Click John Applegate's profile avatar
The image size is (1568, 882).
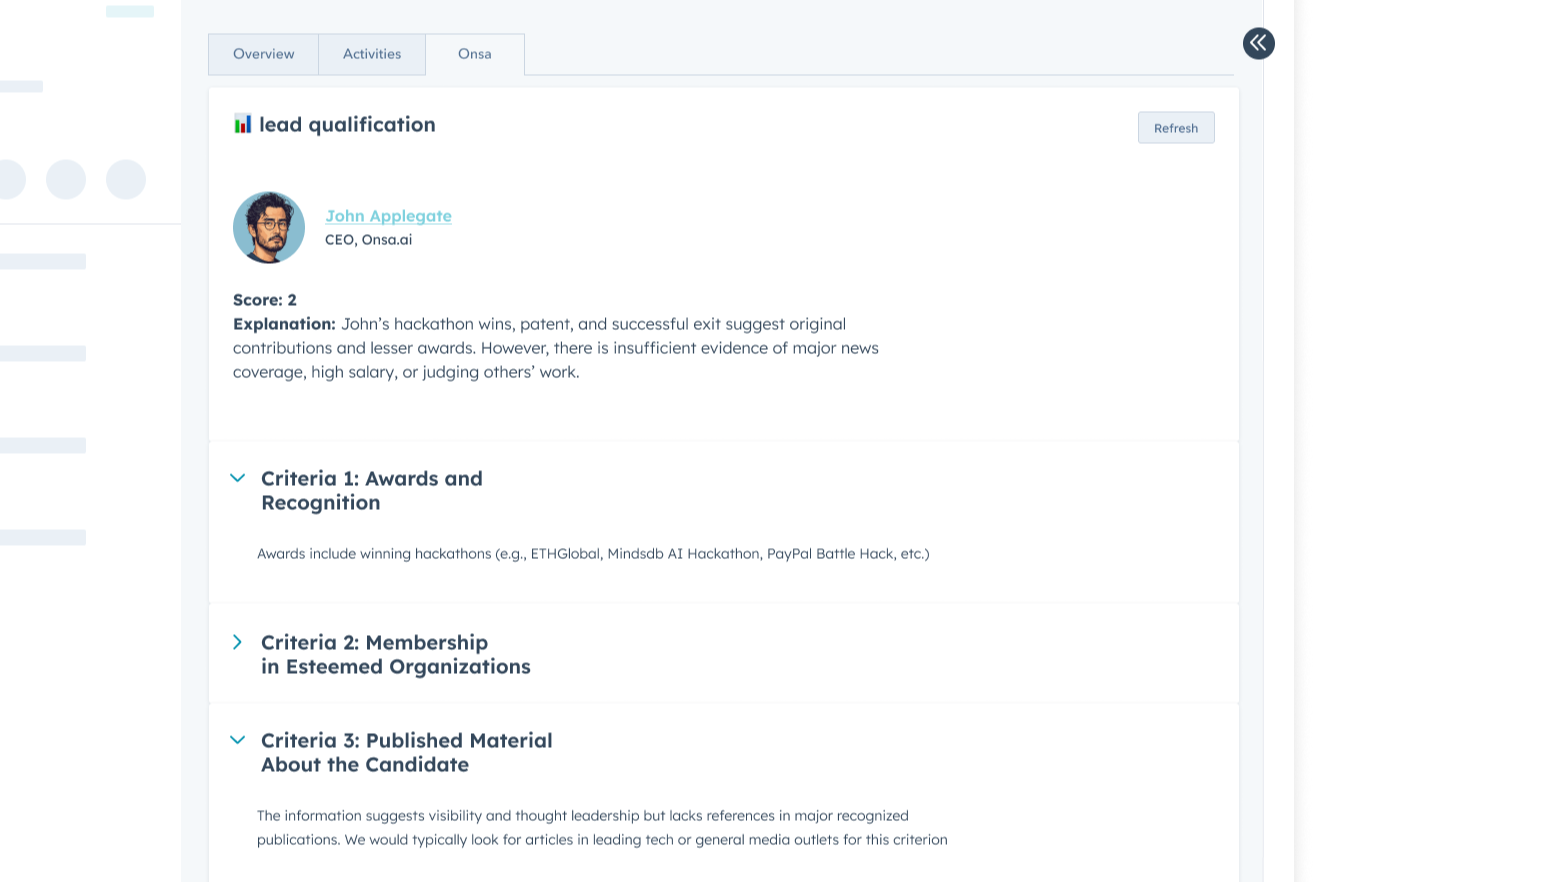click(x=269, y=228)
